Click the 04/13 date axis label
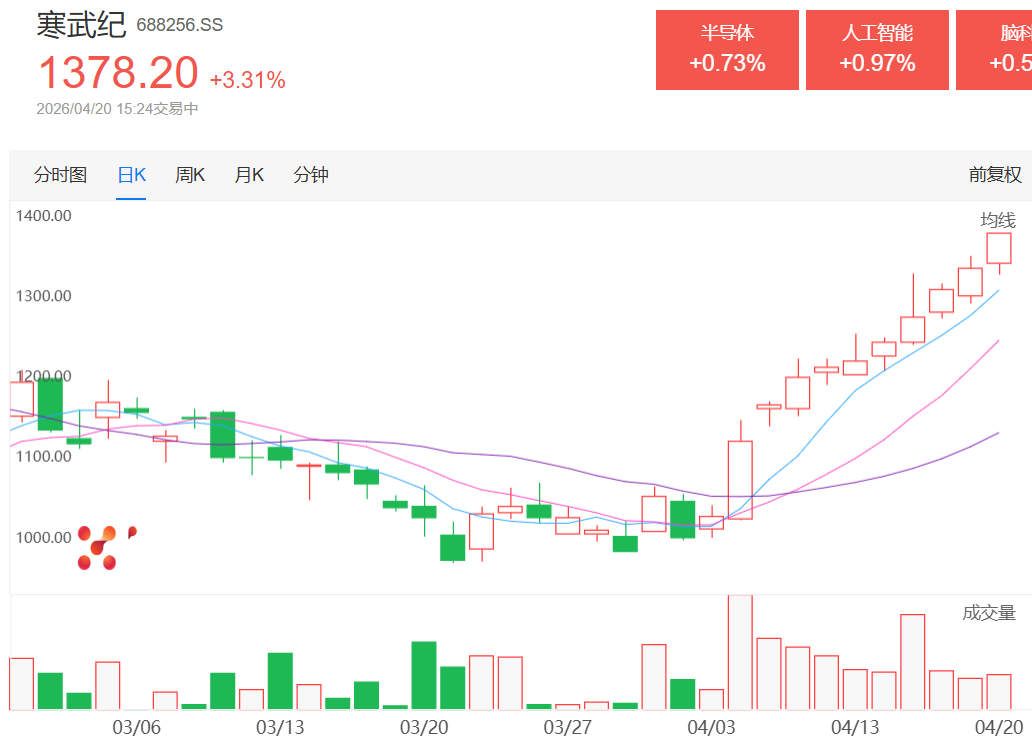This screenshot has width=1032, height=749. coord(855,727)
